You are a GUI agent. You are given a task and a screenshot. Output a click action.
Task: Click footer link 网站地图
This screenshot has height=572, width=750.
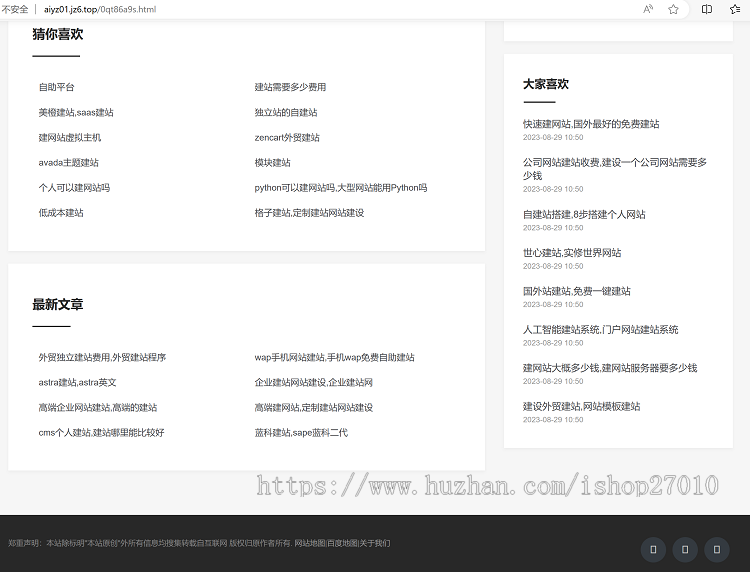pos(309,543)
